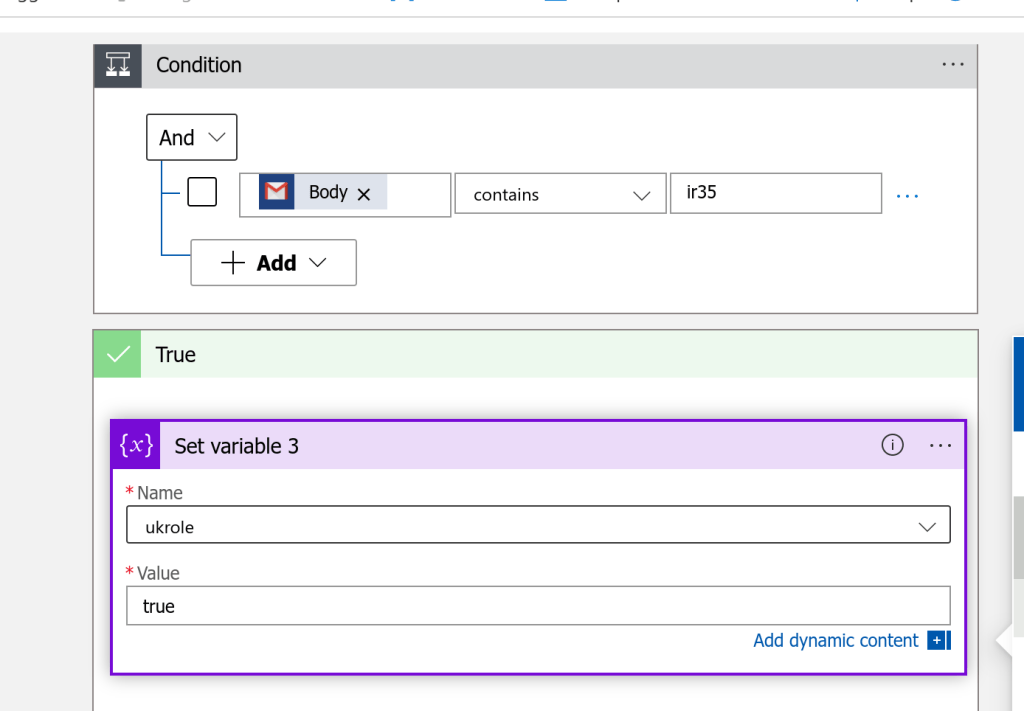Open the Condition card ellipsis menu
The width and height of the screenshot is (1024, 711).
[952, 65]
